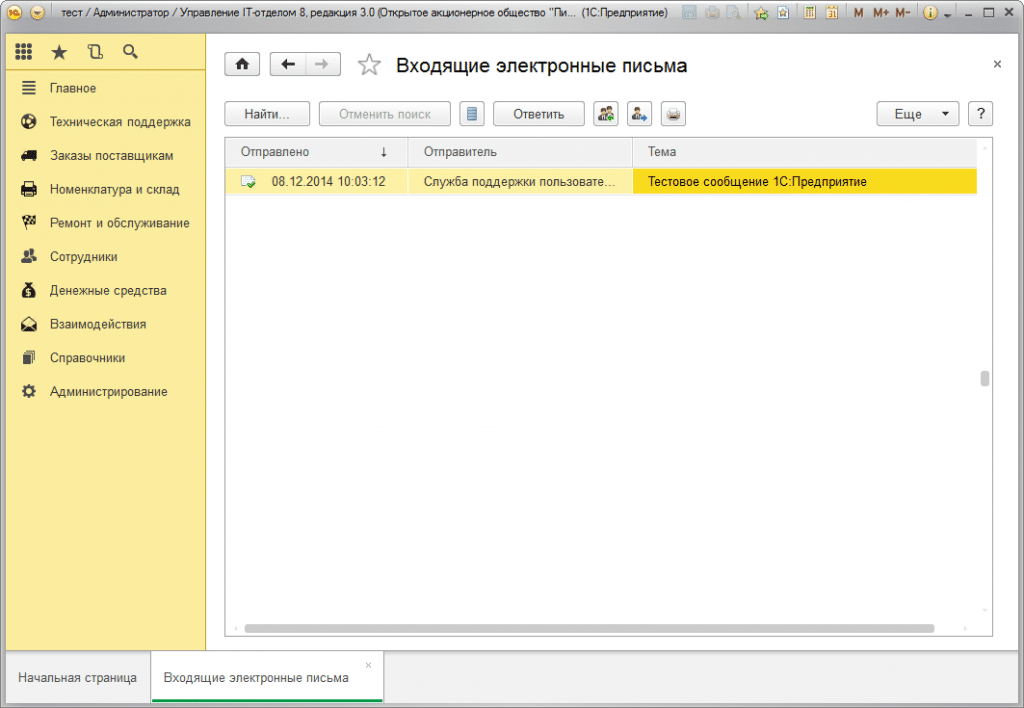Viewport: 1024px width, 708px height.
Task: Click the printer icon in title bar
Action: [712, 12]
